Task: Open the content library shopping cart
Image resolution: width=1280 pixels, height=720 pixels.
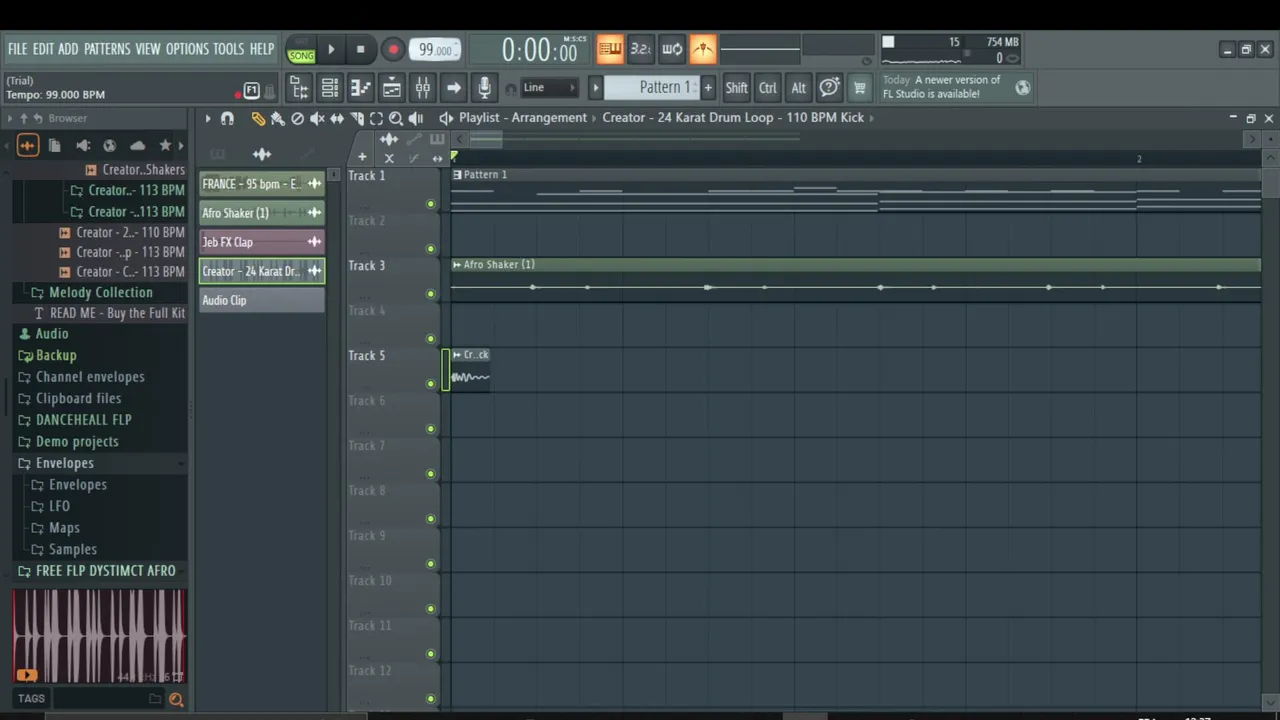Action: click(859, 88)
